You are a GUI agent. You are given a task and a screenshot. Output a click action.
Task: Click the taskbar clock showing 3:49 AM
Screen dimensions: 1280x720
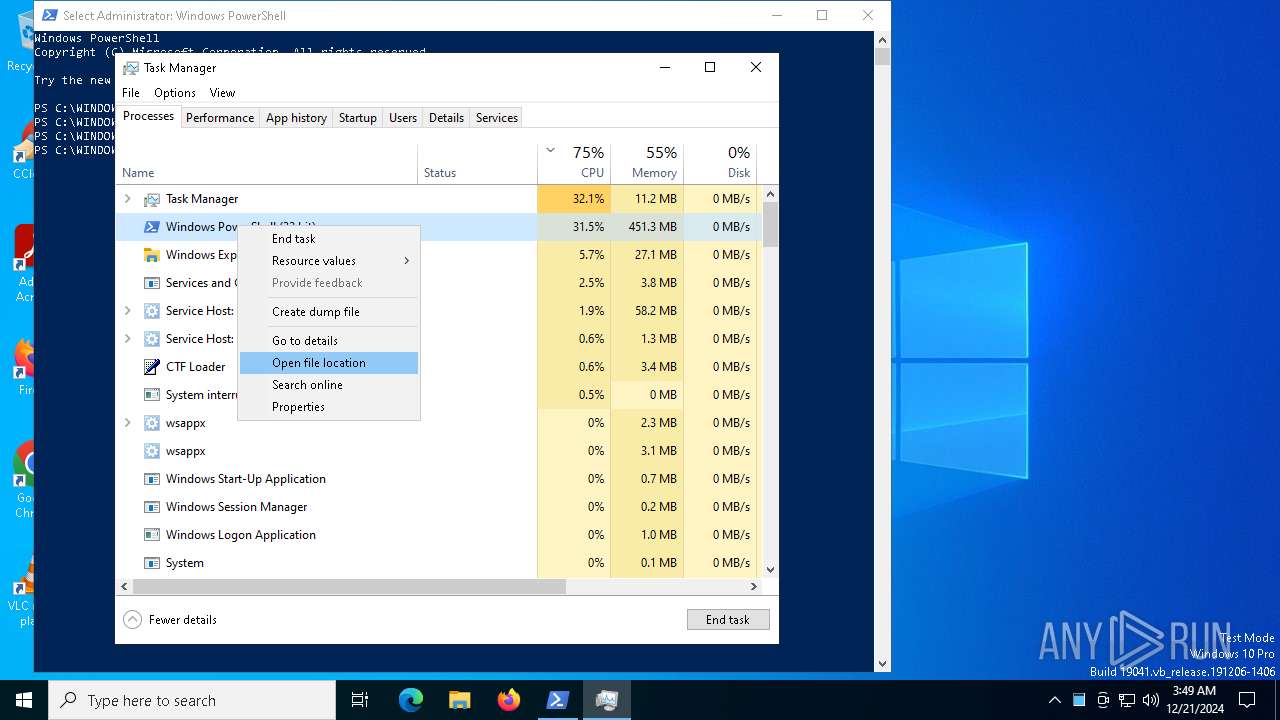click(x=1195, y=700)
